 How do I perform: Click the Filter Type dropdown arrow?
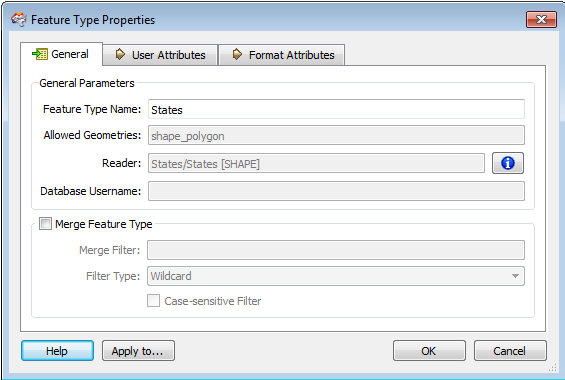(515, 276)
